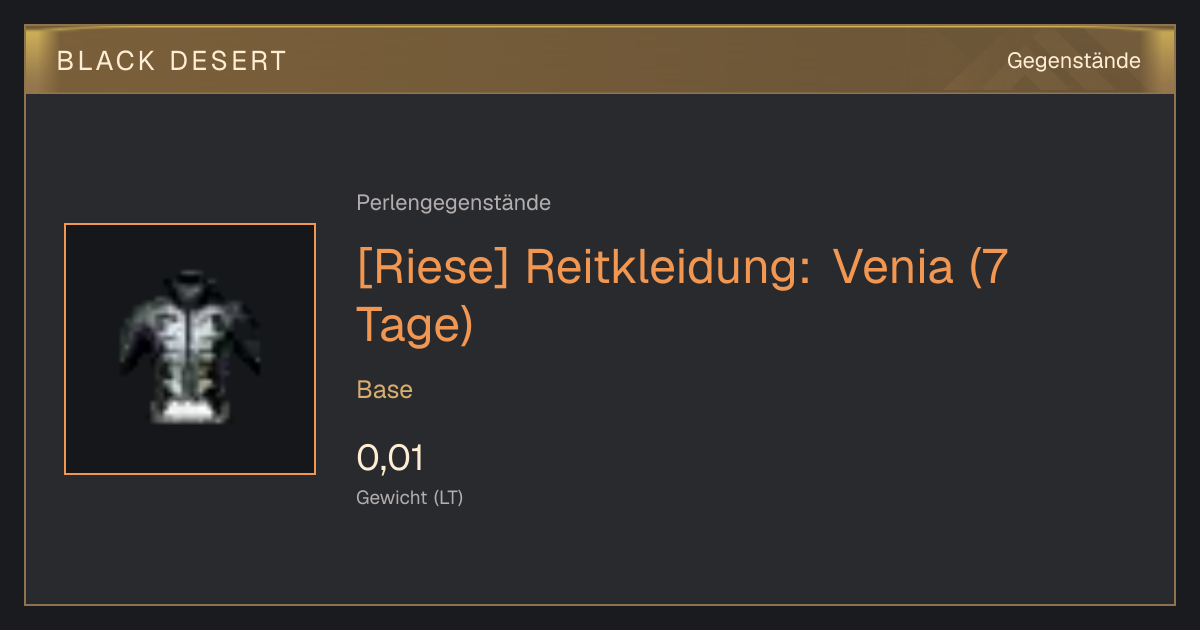
Task: Click the dark collar of the armor icon
Action: [190, 279]
